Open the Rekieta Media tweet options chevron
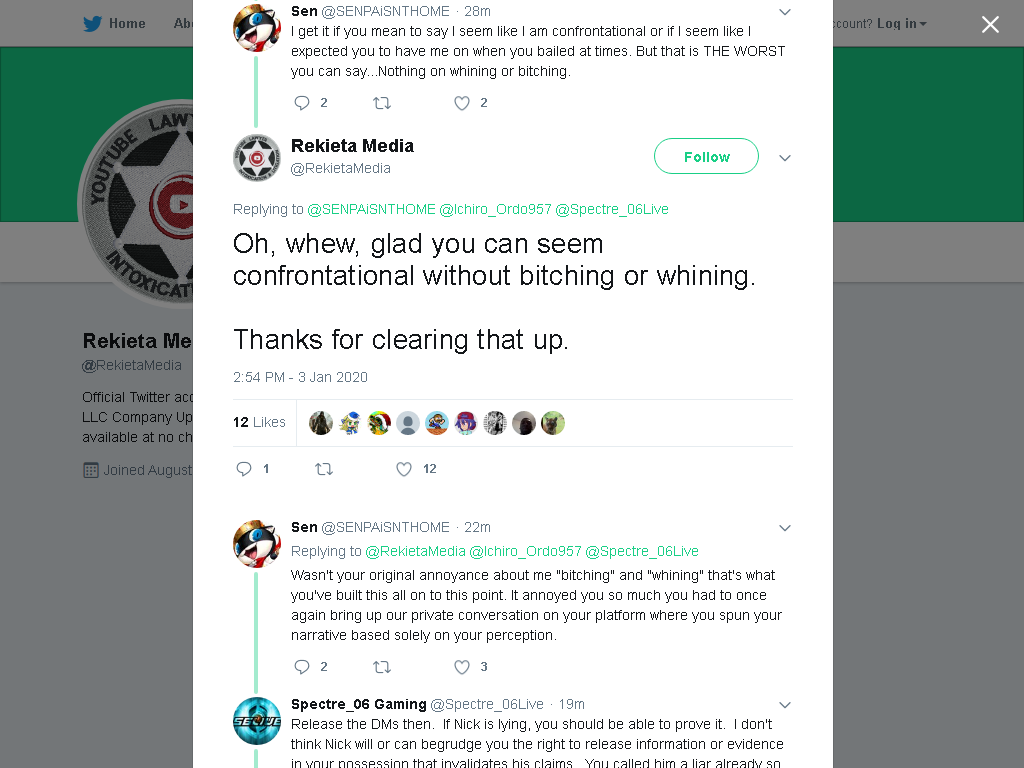 coord(785,157)
